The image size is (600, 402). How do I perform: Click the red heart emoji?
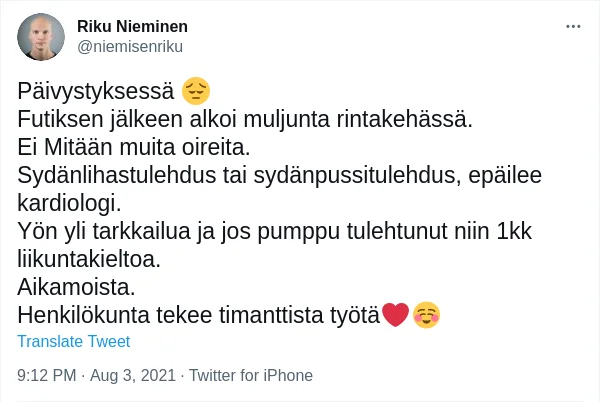[396, 315]
